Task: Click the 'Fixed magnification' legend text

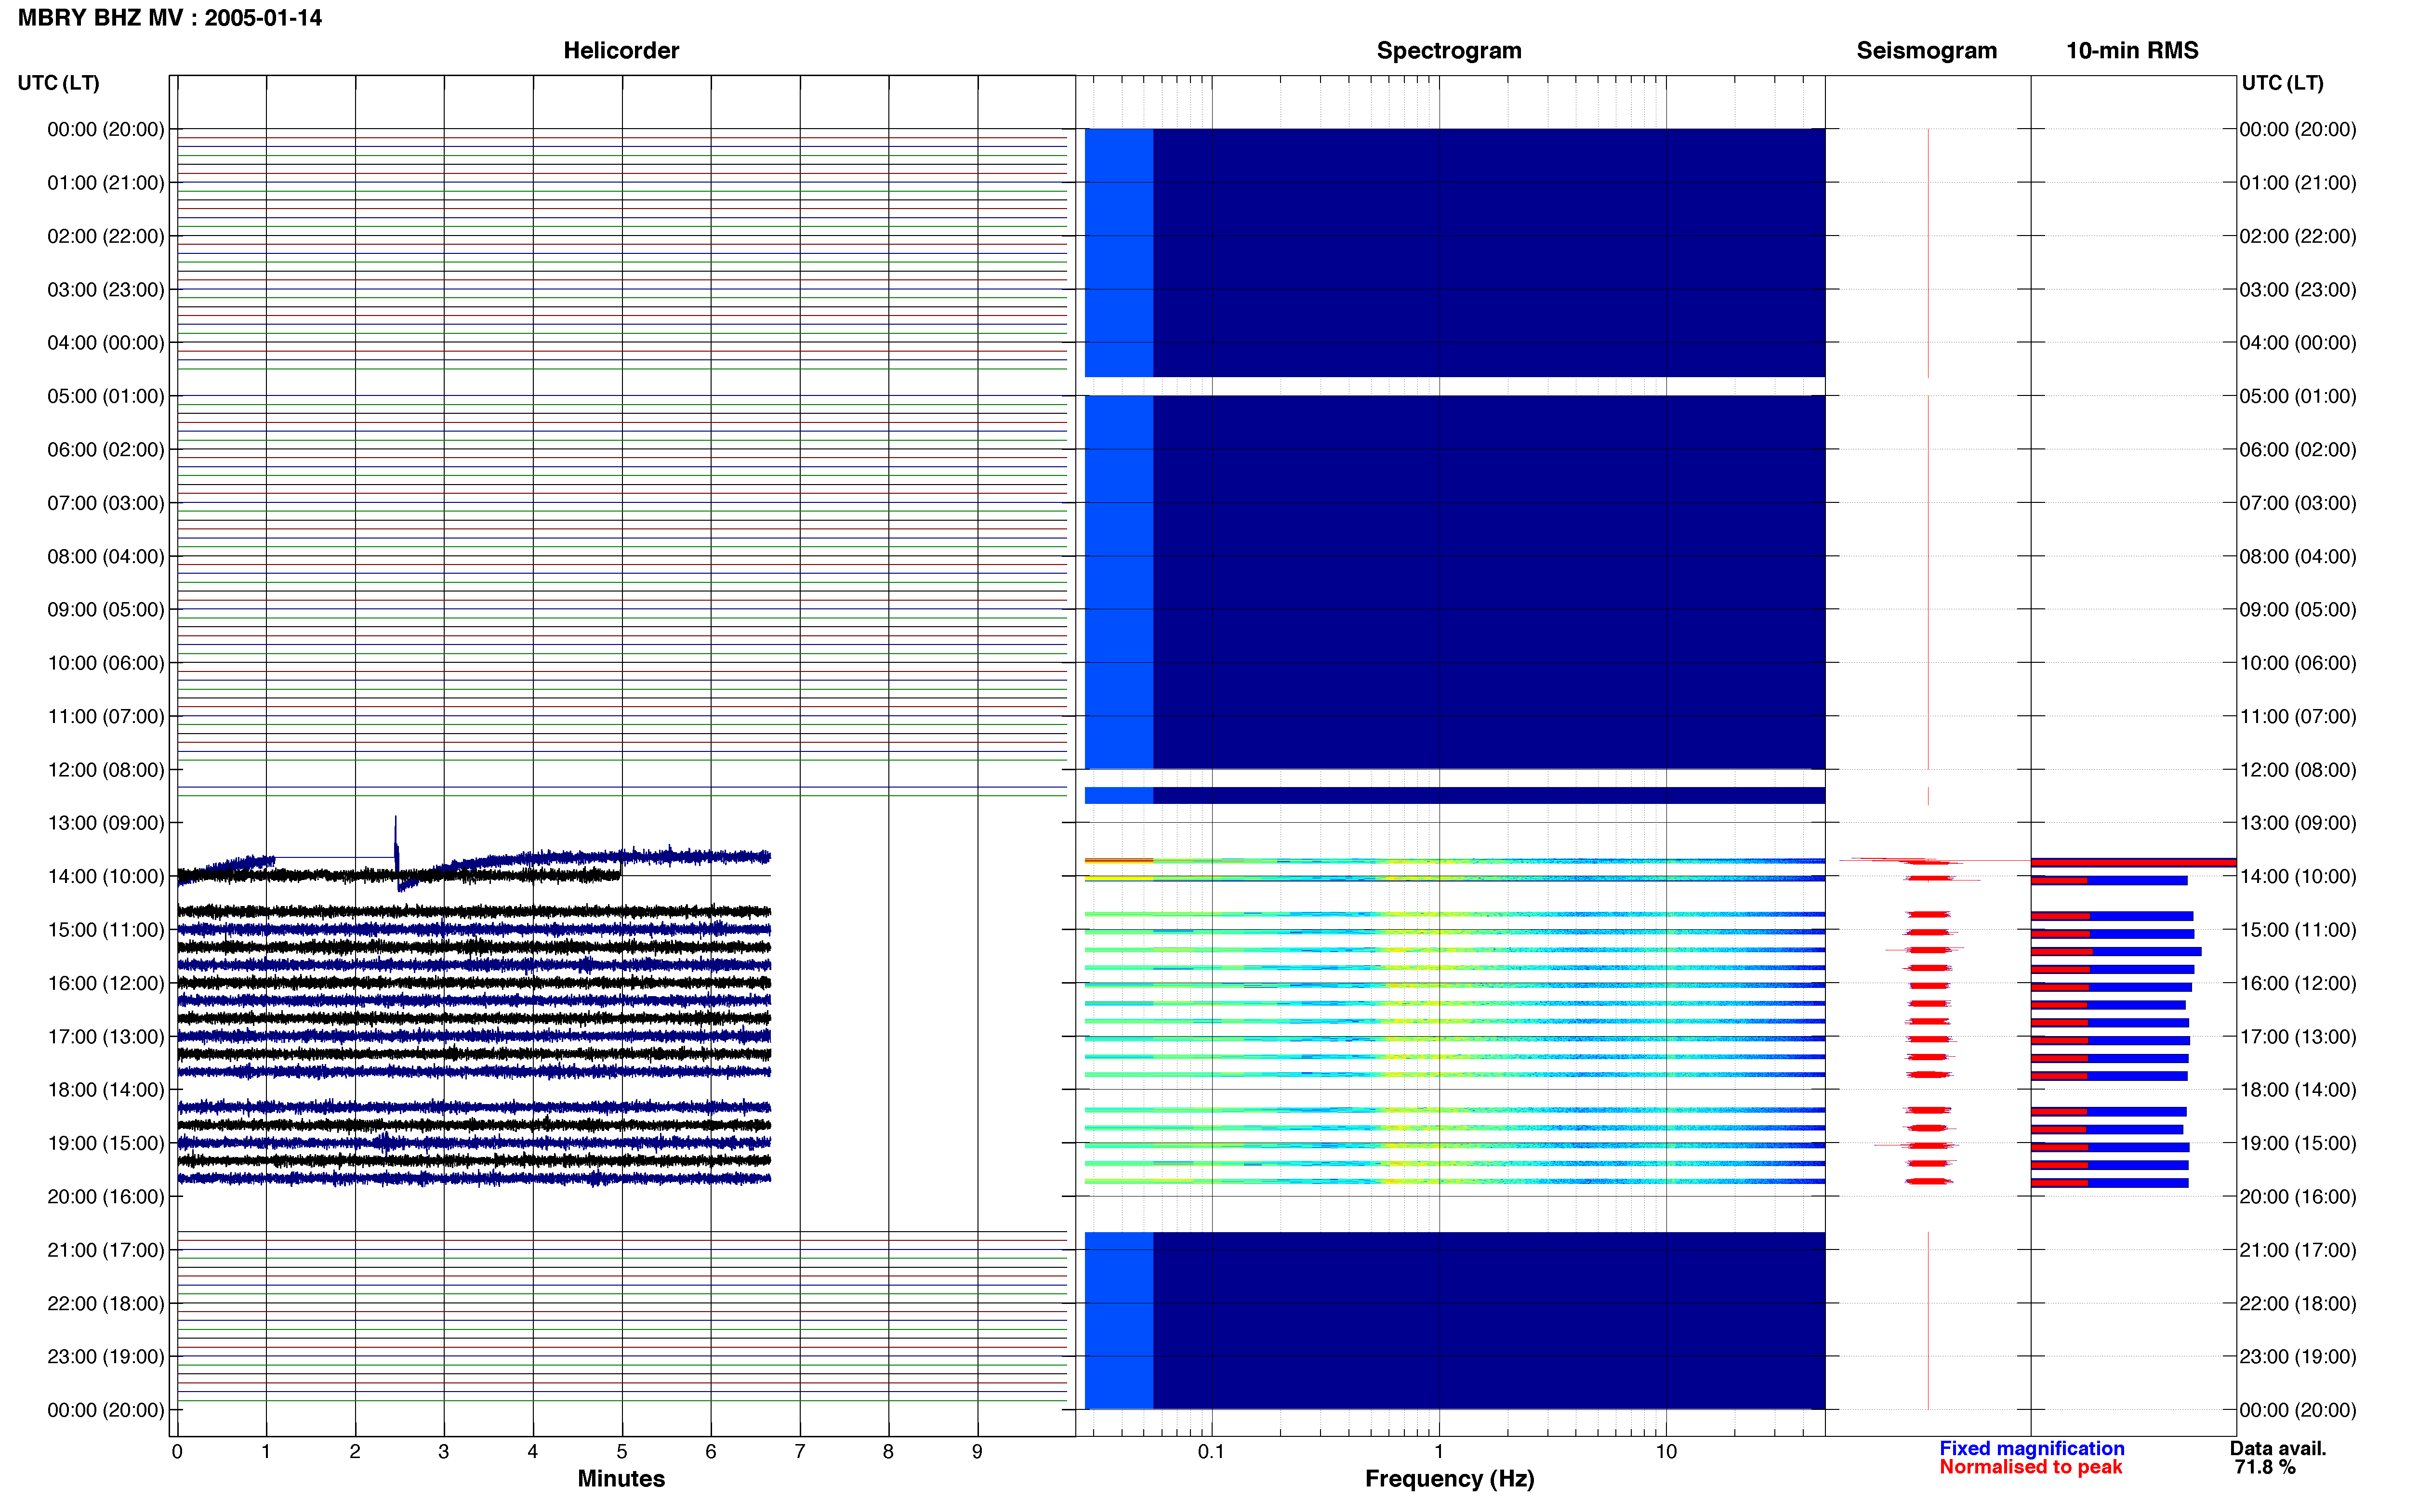Action: tap(2032, 1449)
